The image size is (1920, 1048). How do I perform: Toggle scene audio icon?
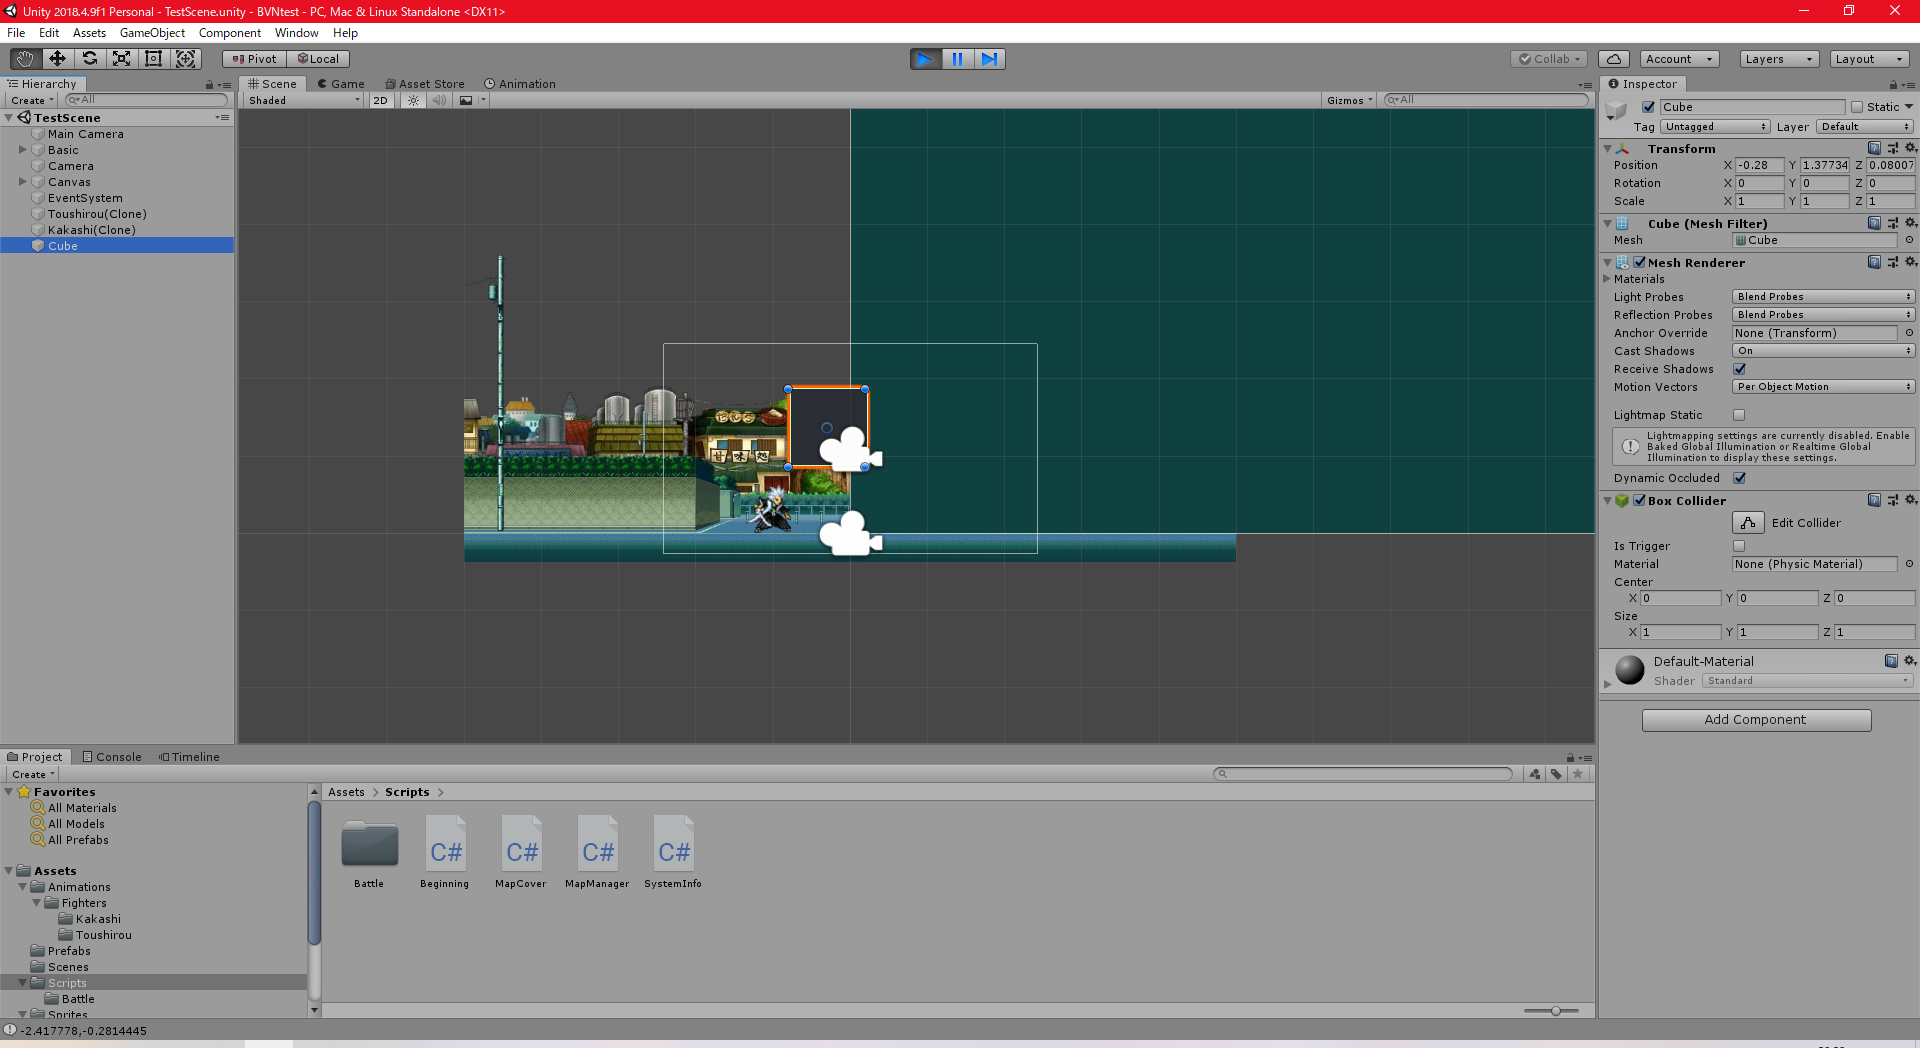(x=439, y=100)
